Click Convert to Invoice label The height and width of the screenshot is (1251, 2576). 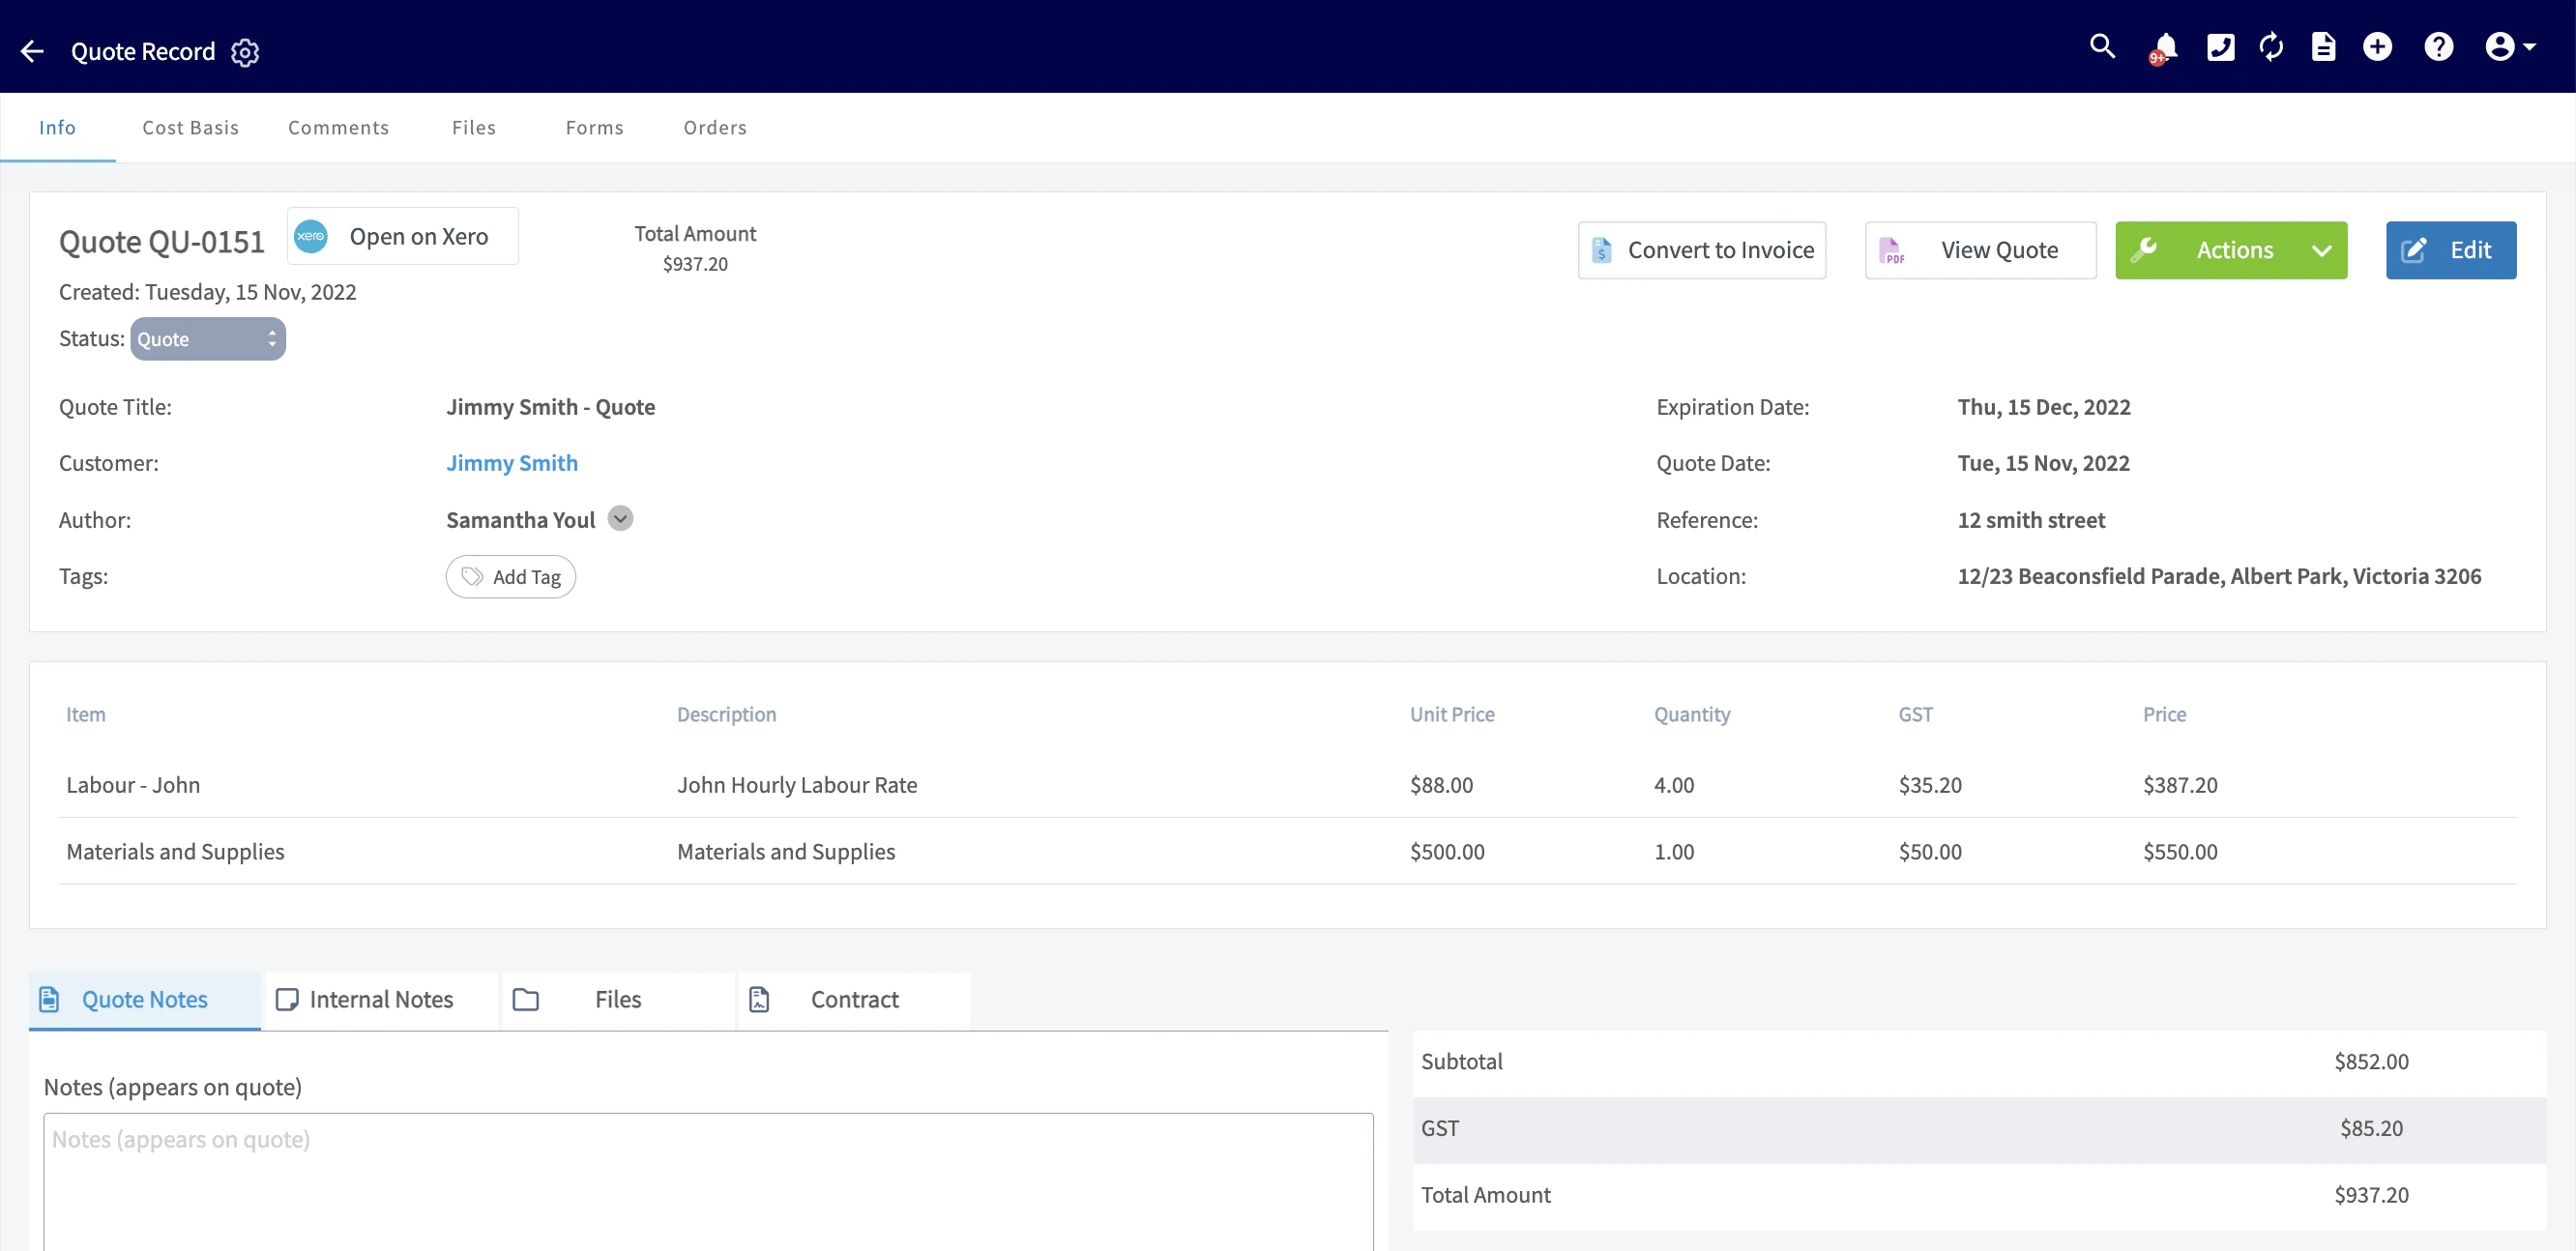[x=1721, y=250]
